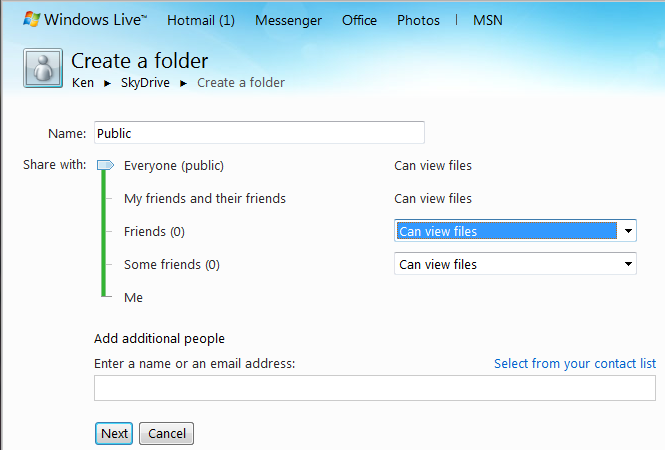Click the folder Name field containing Public
The height and width of the screenshot is (450, 665).
[x=259, y=133]
